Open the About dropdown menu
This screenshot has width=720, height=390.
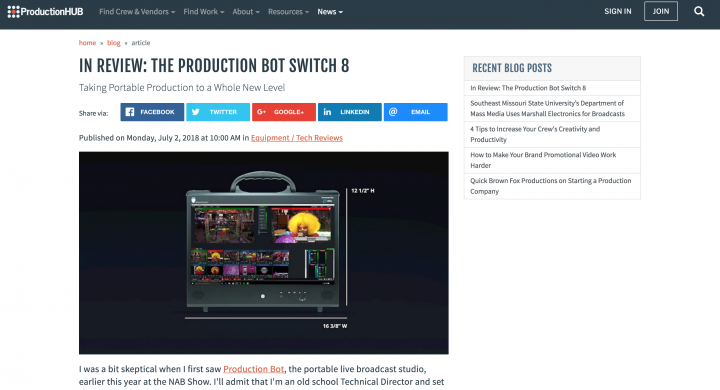246,12
